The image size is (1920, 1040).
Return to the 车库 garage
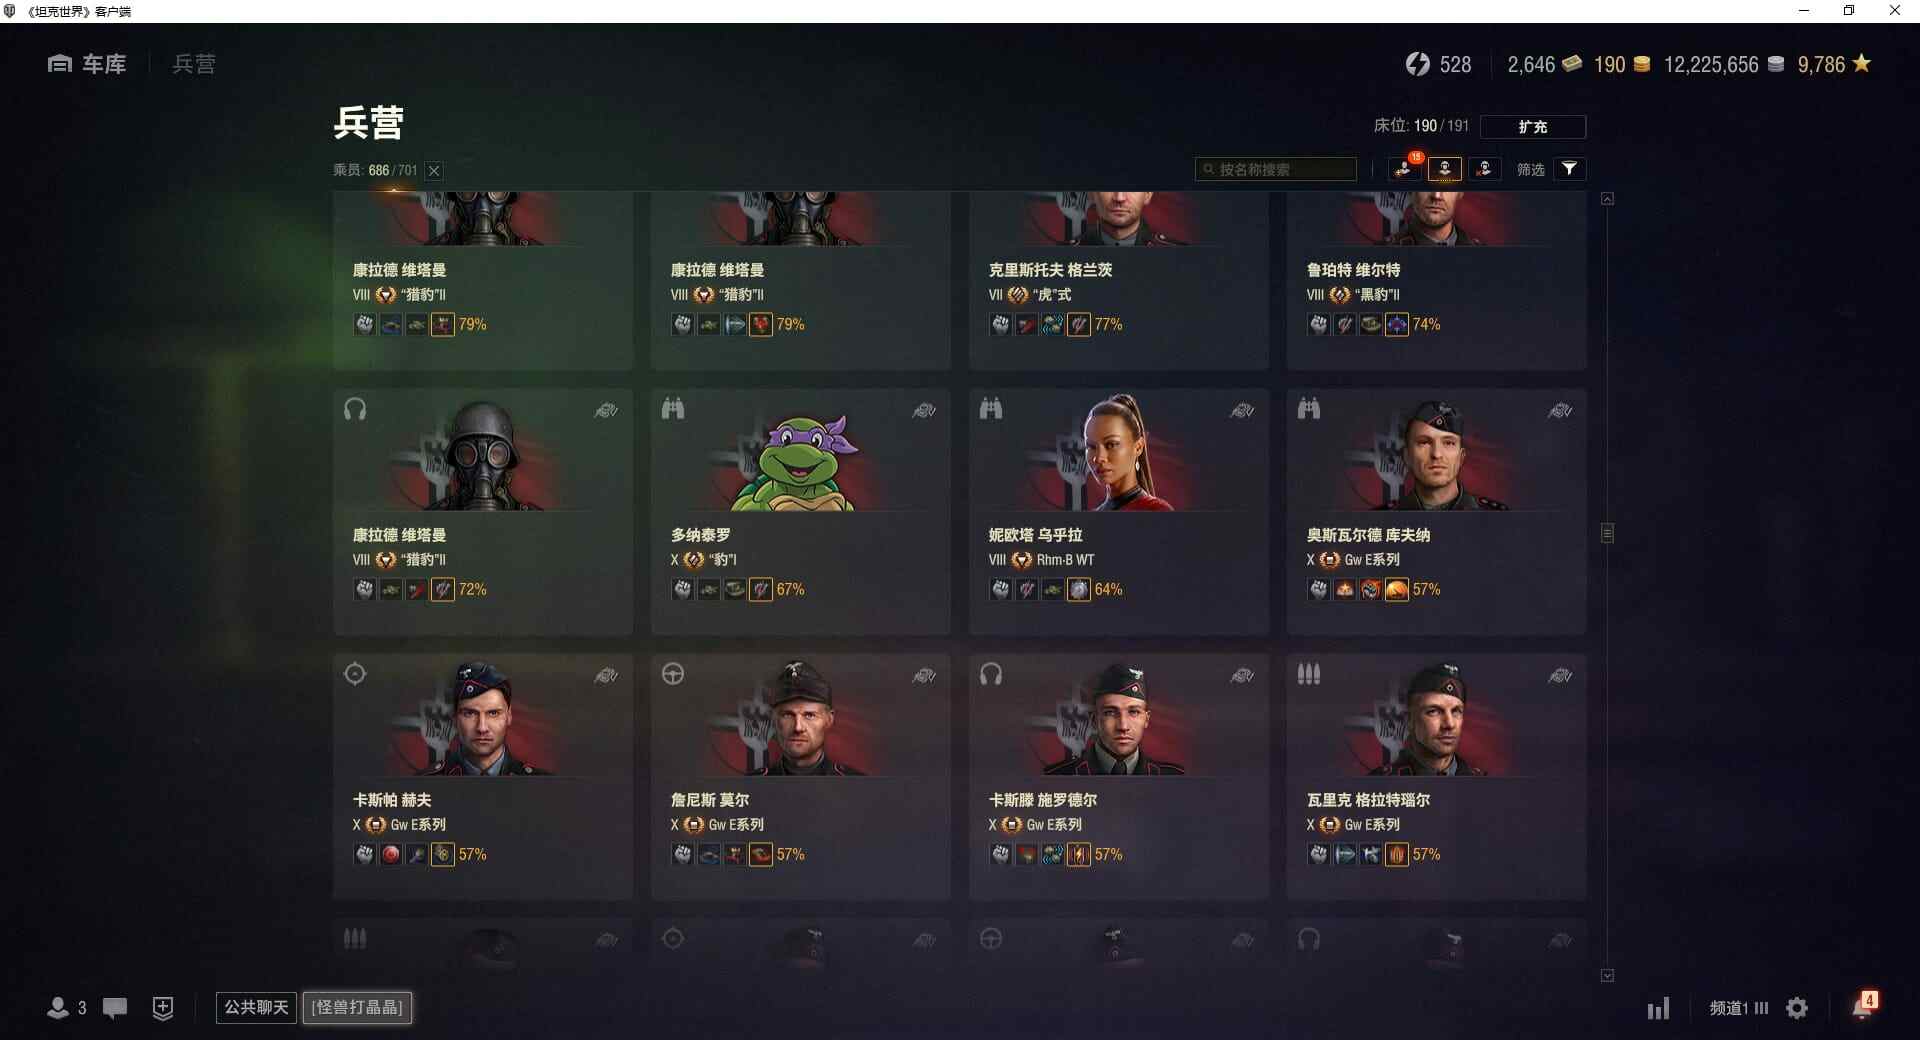pyautogui.click(x=87, y=64)
